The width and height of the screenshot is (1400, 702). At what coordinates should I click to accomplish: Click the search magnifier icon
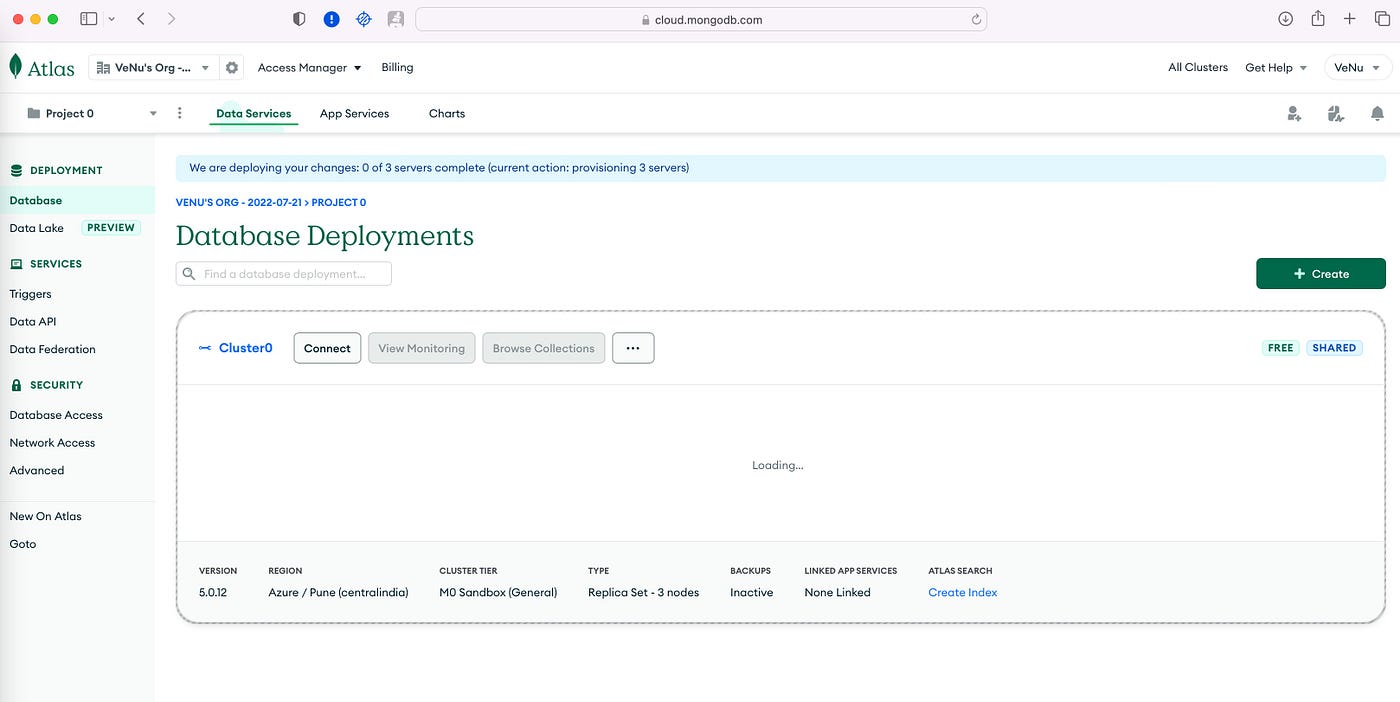pos(189,274)
